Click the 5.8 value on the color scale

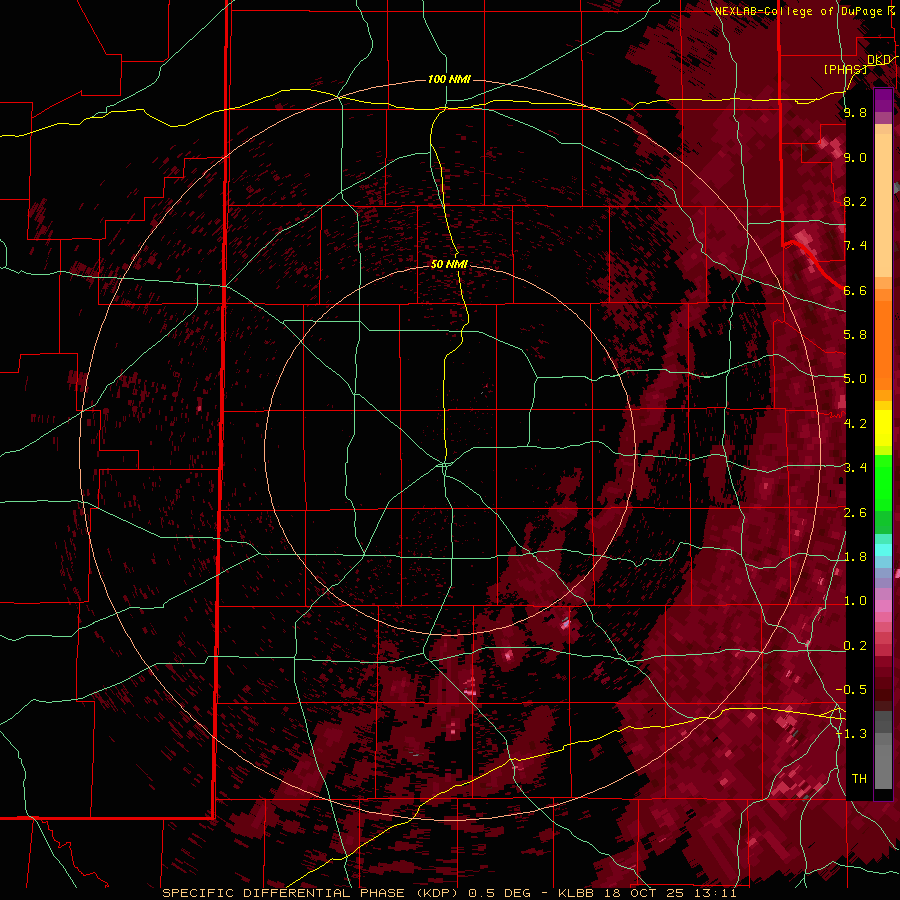click(855, 335)
